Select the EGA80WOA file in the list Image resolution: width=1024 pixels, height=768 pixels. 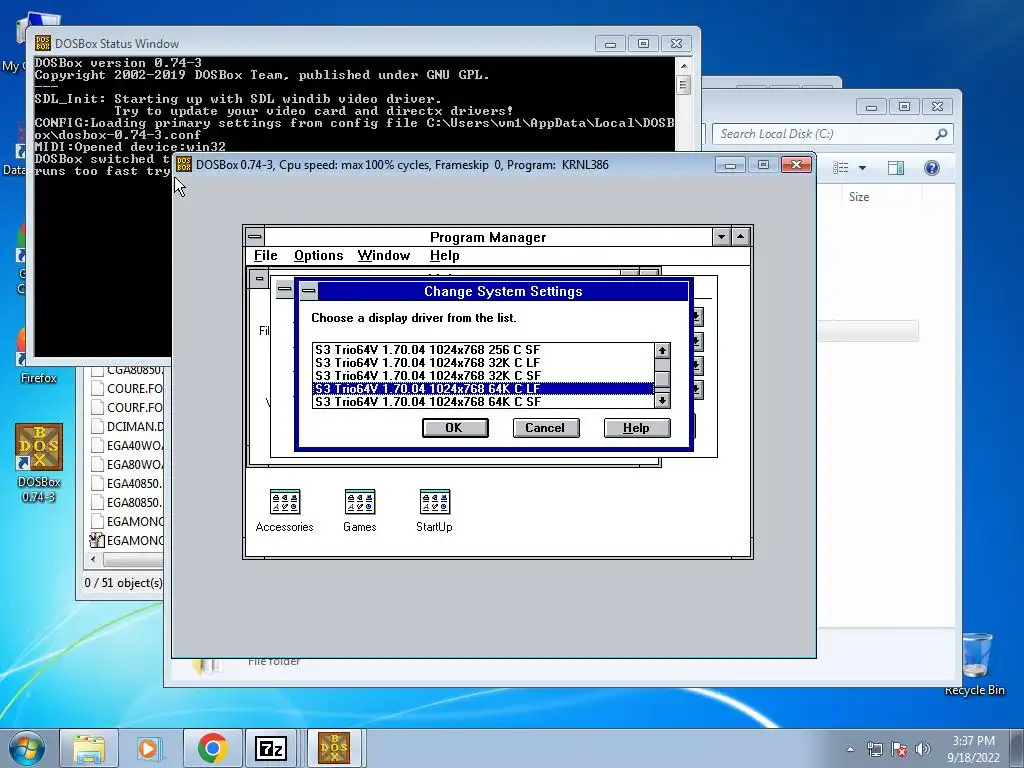click(127, 464)
